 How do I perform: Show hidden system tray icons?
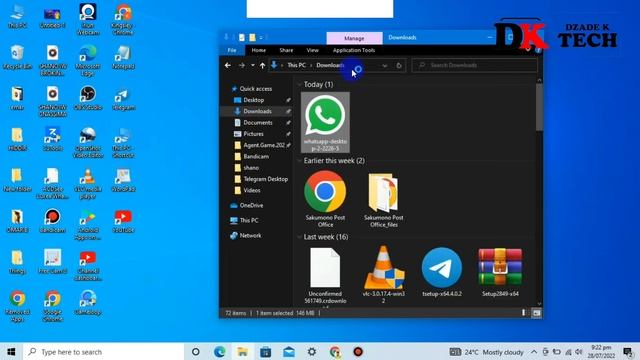[534, 352]
